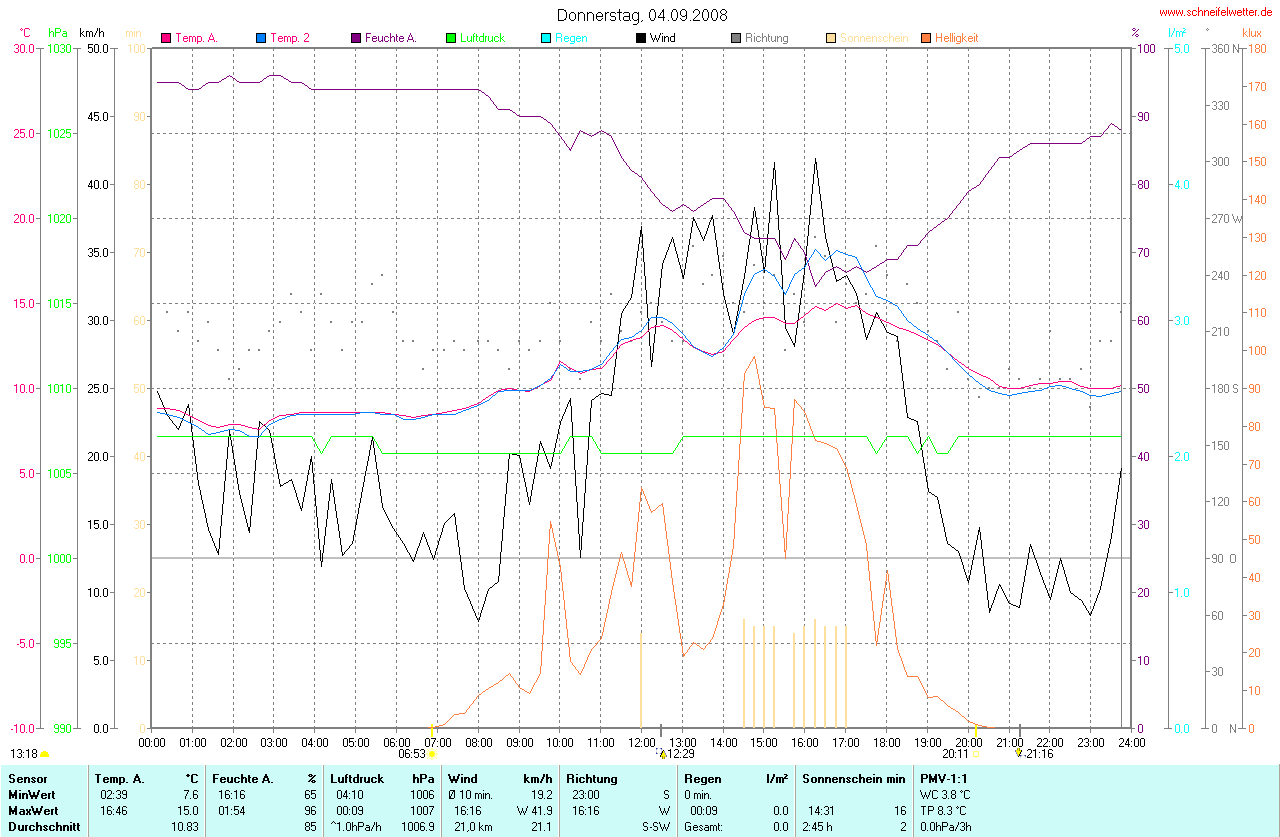This screenshot has width=1280, height=837.
Task: Click the 23:00 time in the Richtung column
Action: tap(586, 794)
